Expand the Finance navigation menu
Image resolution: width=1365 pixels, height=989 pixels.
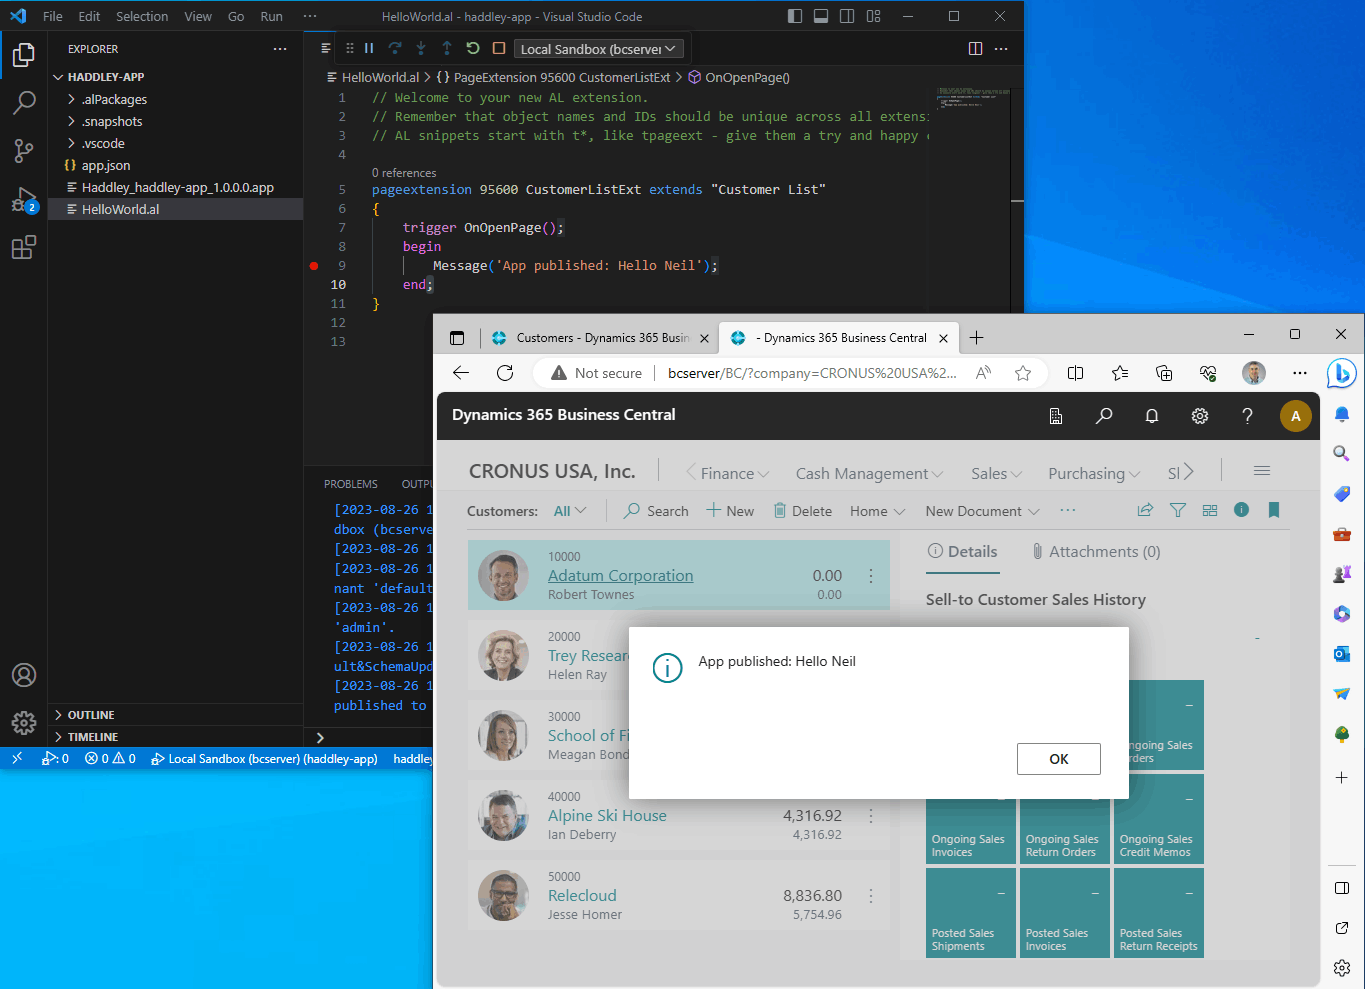pyautogui.click(x=727, y=473)
